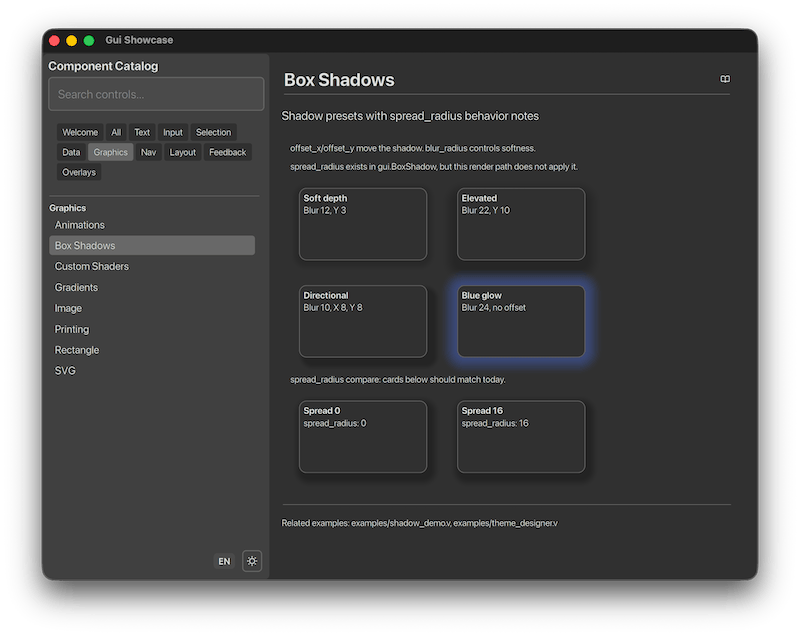Select the Text category tab
The height and width of the screenshot is (636, 800).
[x=142, y=132]
